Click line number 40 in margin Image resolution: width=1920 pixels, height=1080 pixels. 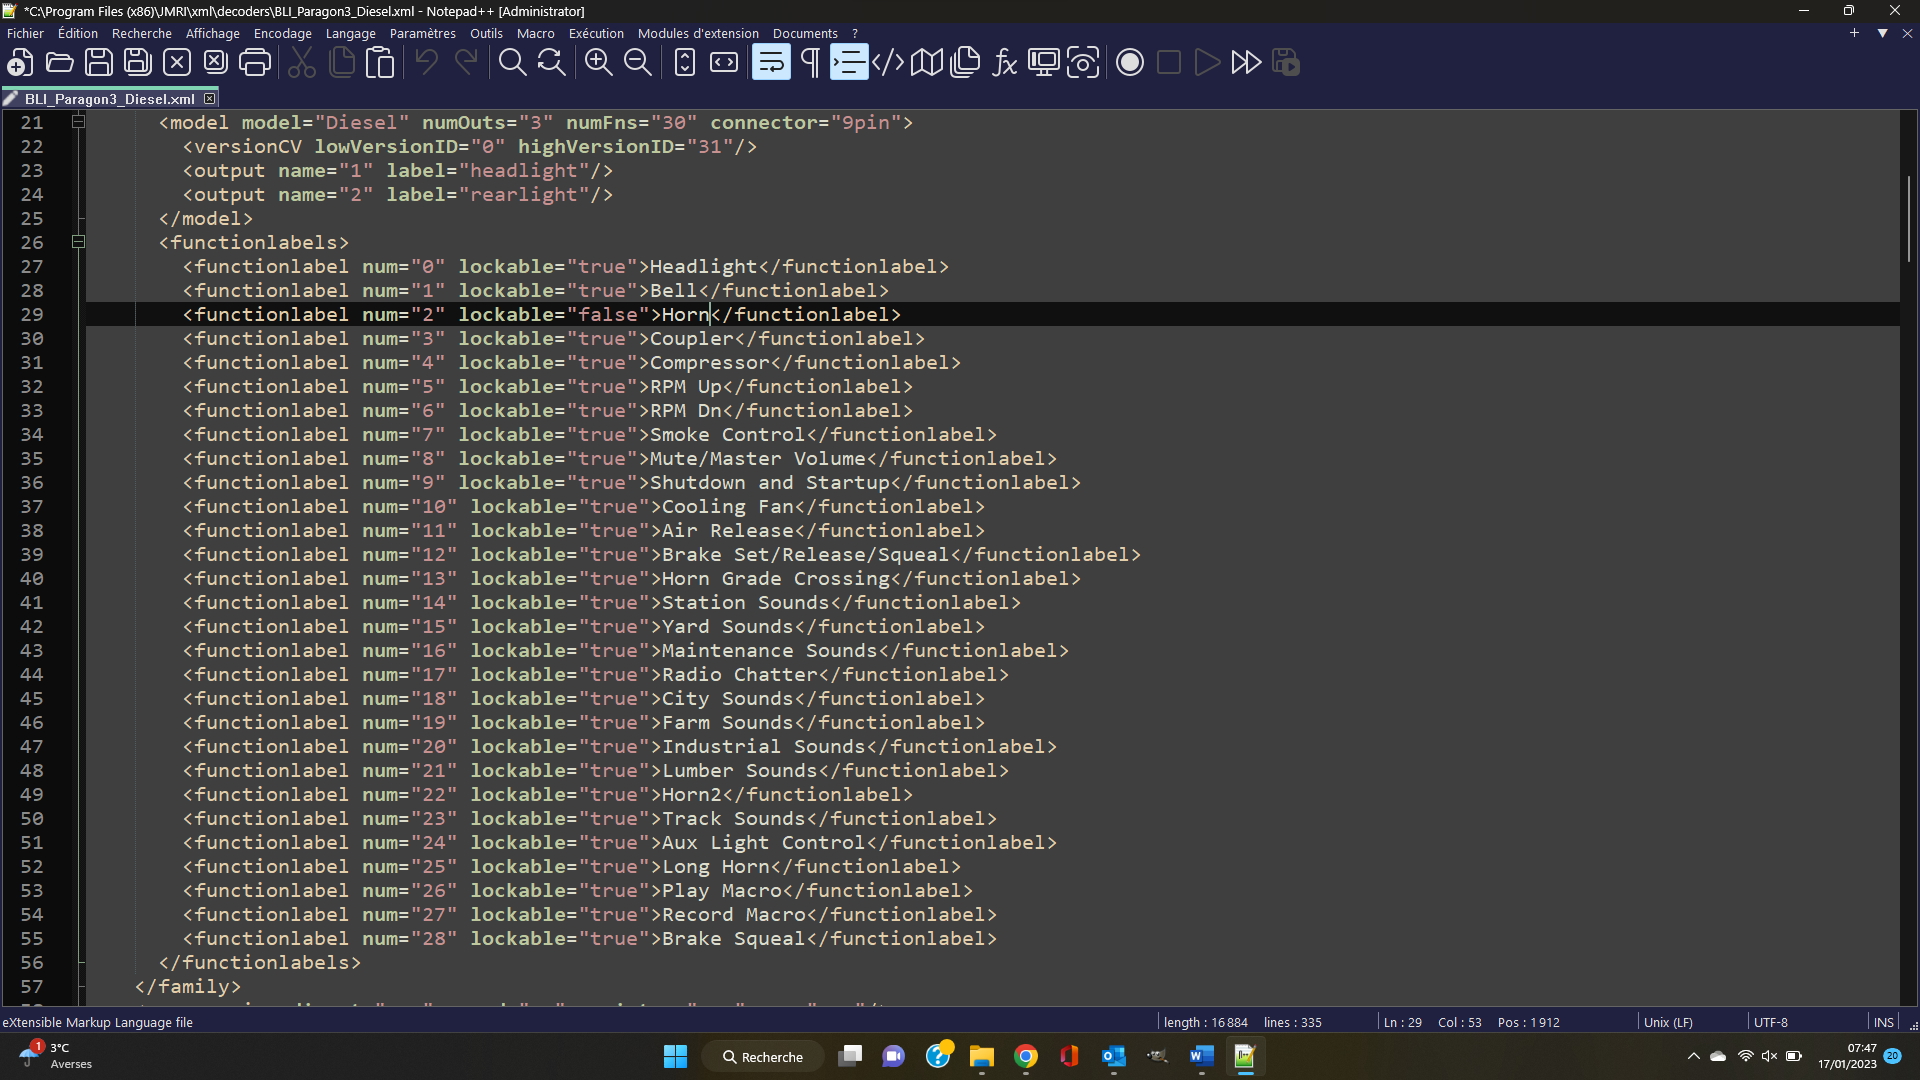pyautogui.click(x=32, y=579)
